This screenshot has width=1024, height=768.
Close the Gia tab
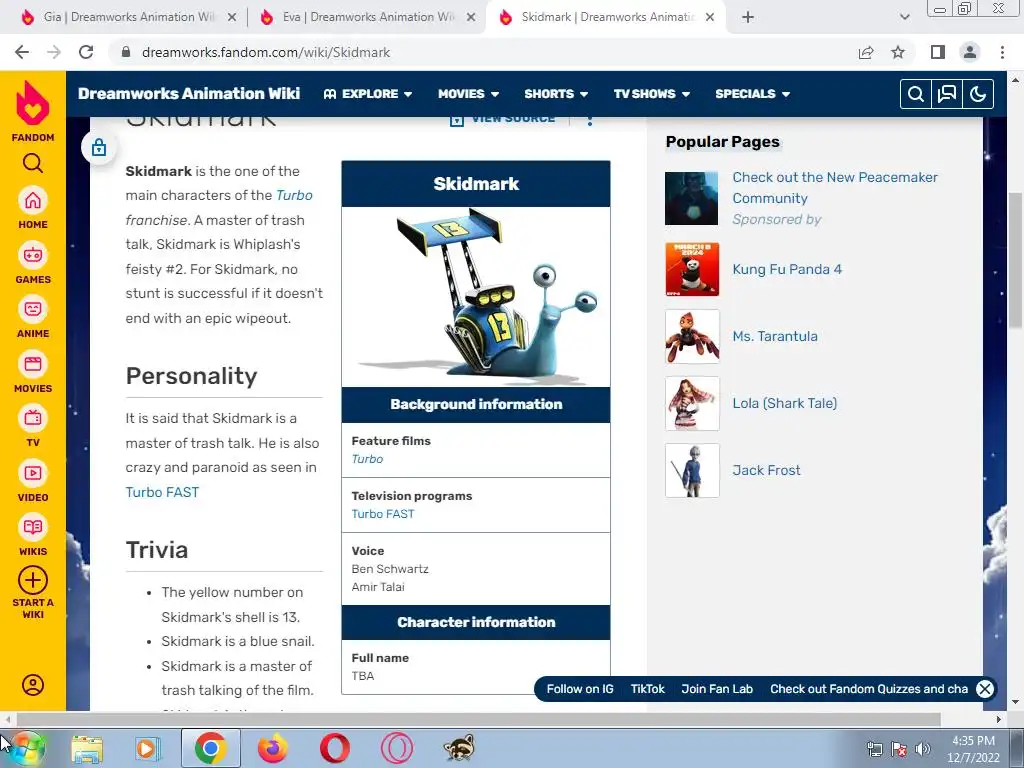coord(232,18)
